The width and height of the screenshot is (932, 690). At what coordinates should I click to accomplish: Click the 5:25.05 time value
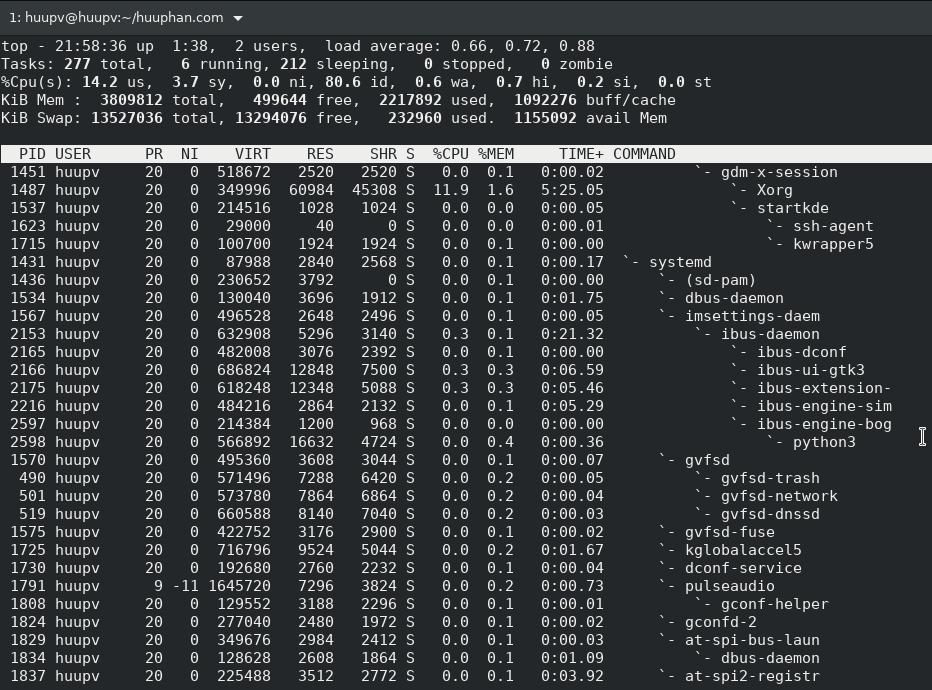point(572,190)
